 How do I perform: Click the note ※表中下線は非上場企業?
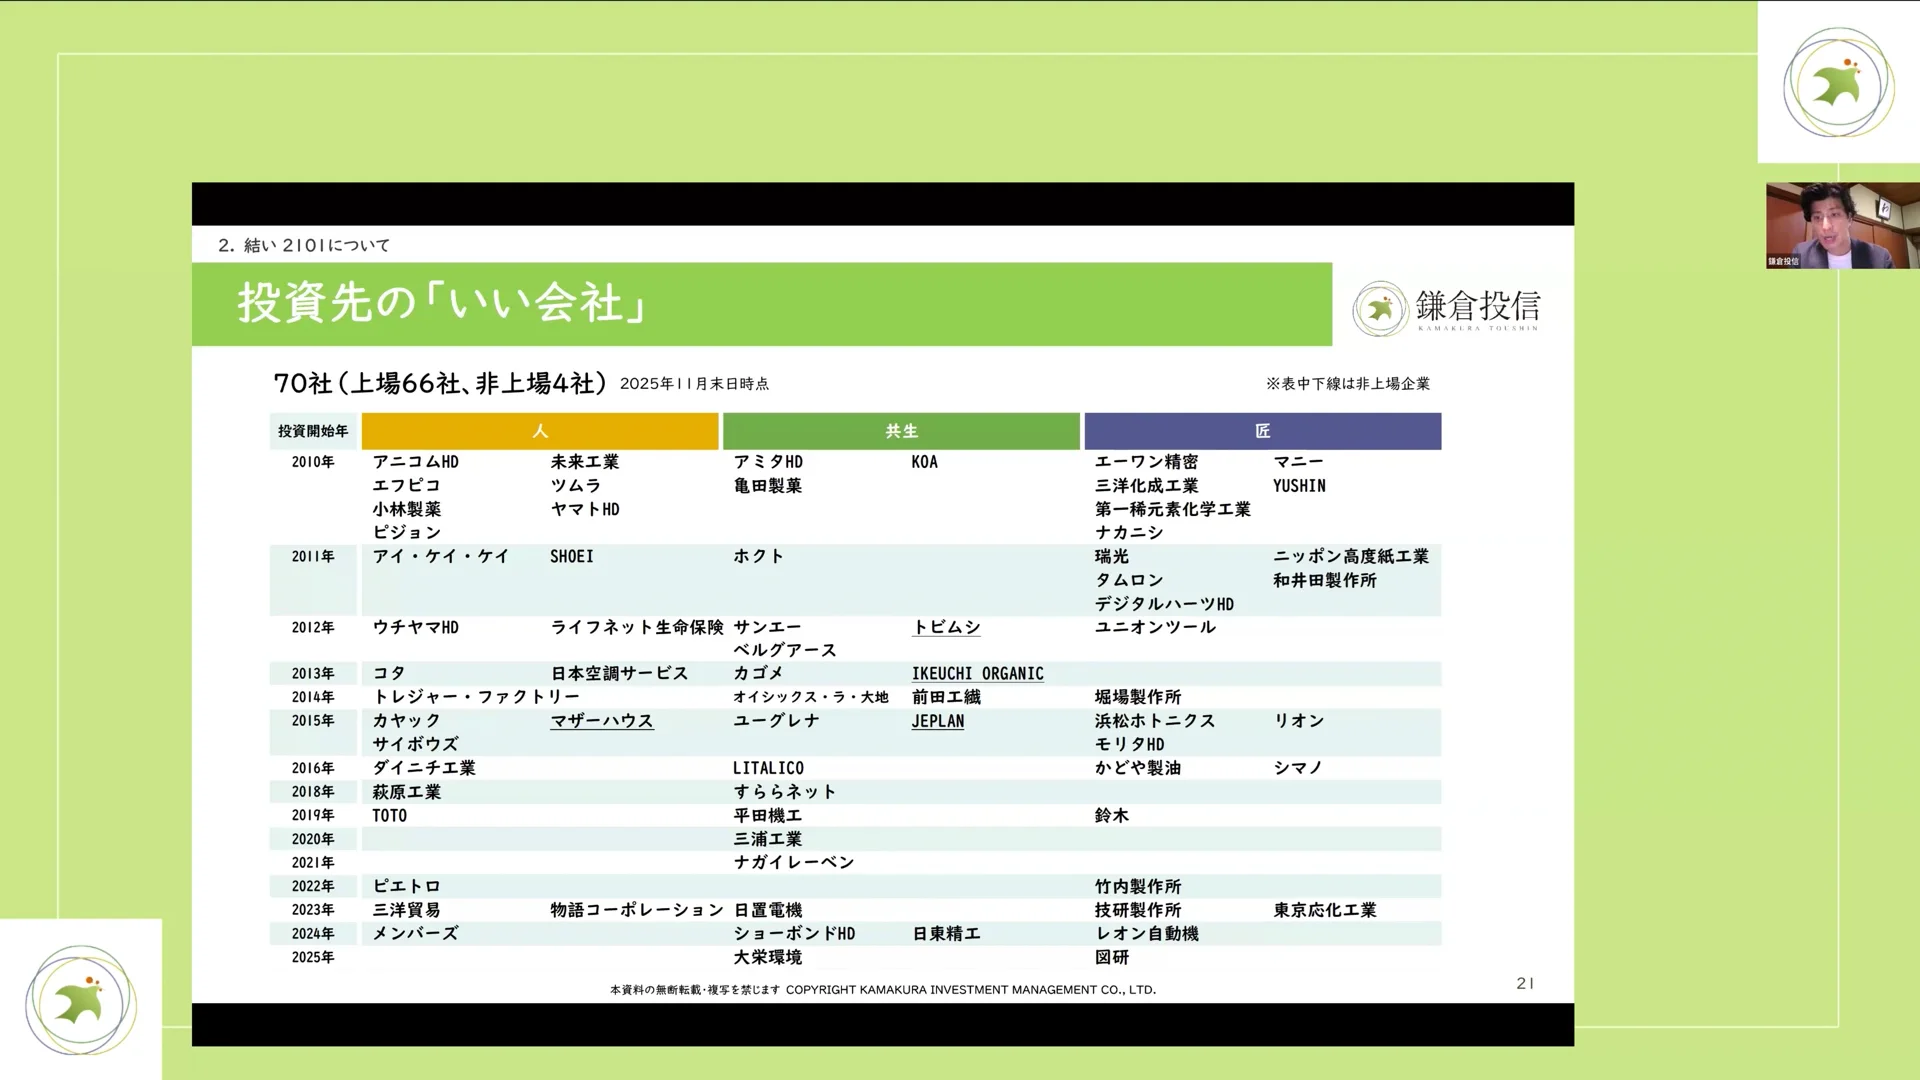coord(1348,384)
